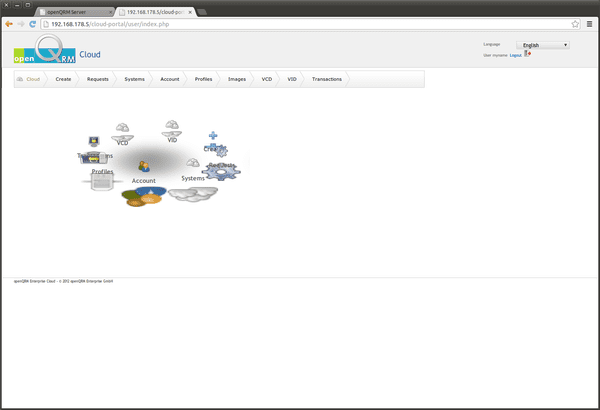This screenshot has height=410, width=600.
Task: Minimize the browser window
Action: [17, 5]
